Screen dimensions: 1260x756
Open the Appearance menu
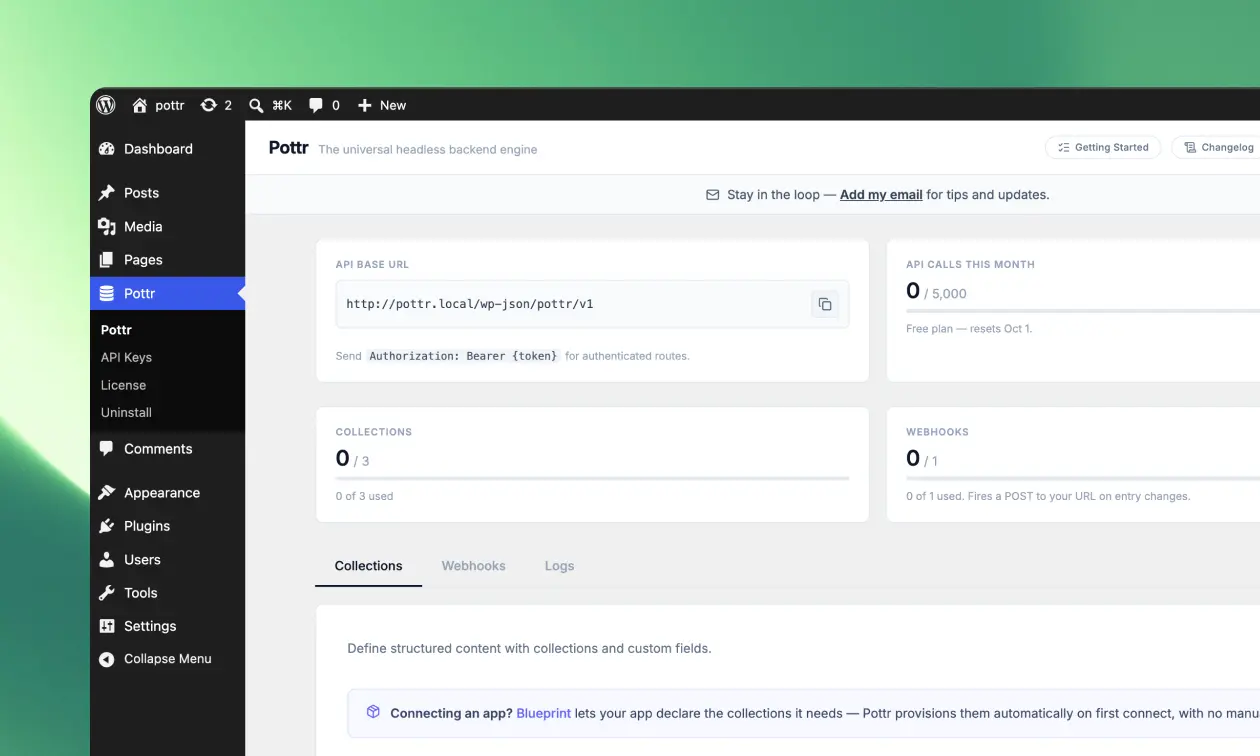(x=167, y=493)
